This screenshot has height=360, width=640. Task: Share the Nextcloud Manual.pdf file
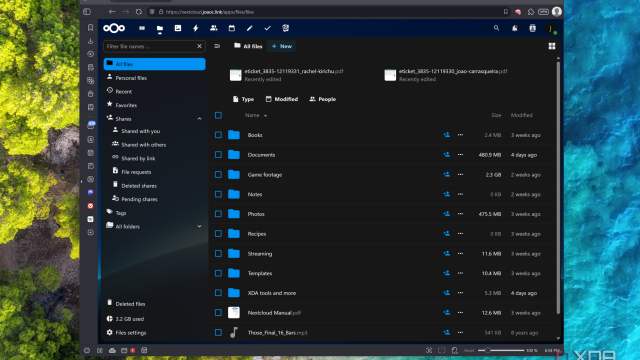(447, 313)
